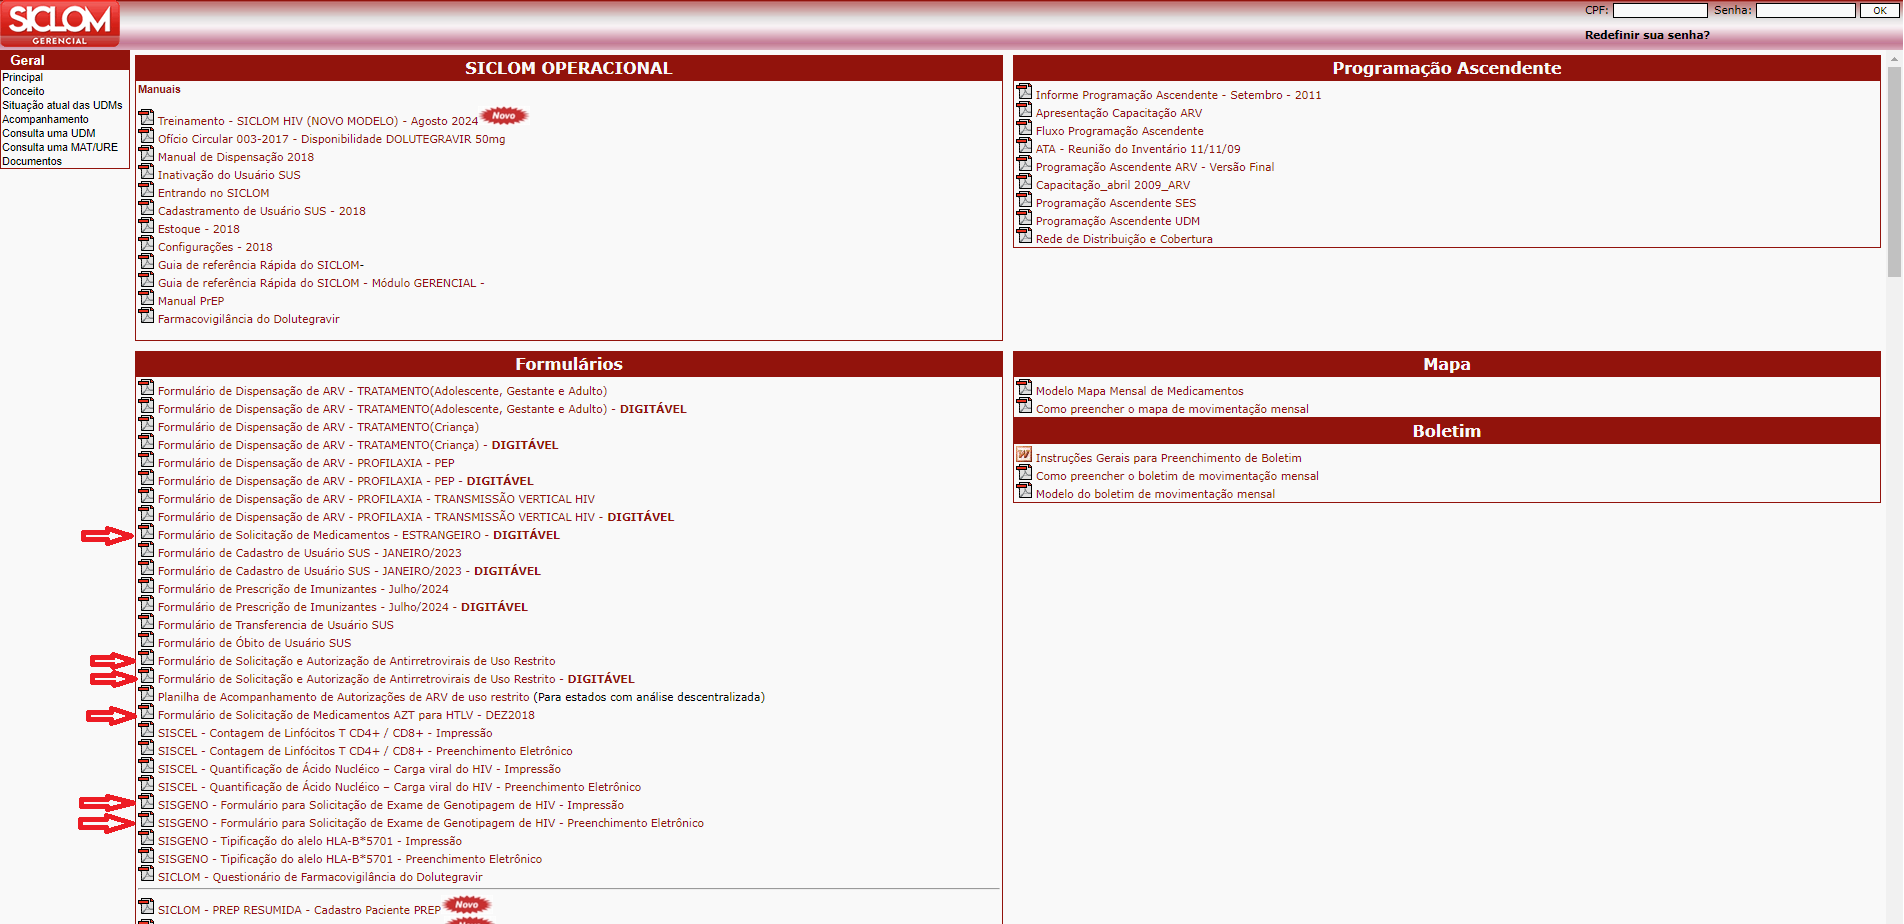Open Ofício Circular 003-2017 DOLUTEGRAVIR 50mg link
Viewport: 1904px width, 924px height.
[x=331, y=139]
